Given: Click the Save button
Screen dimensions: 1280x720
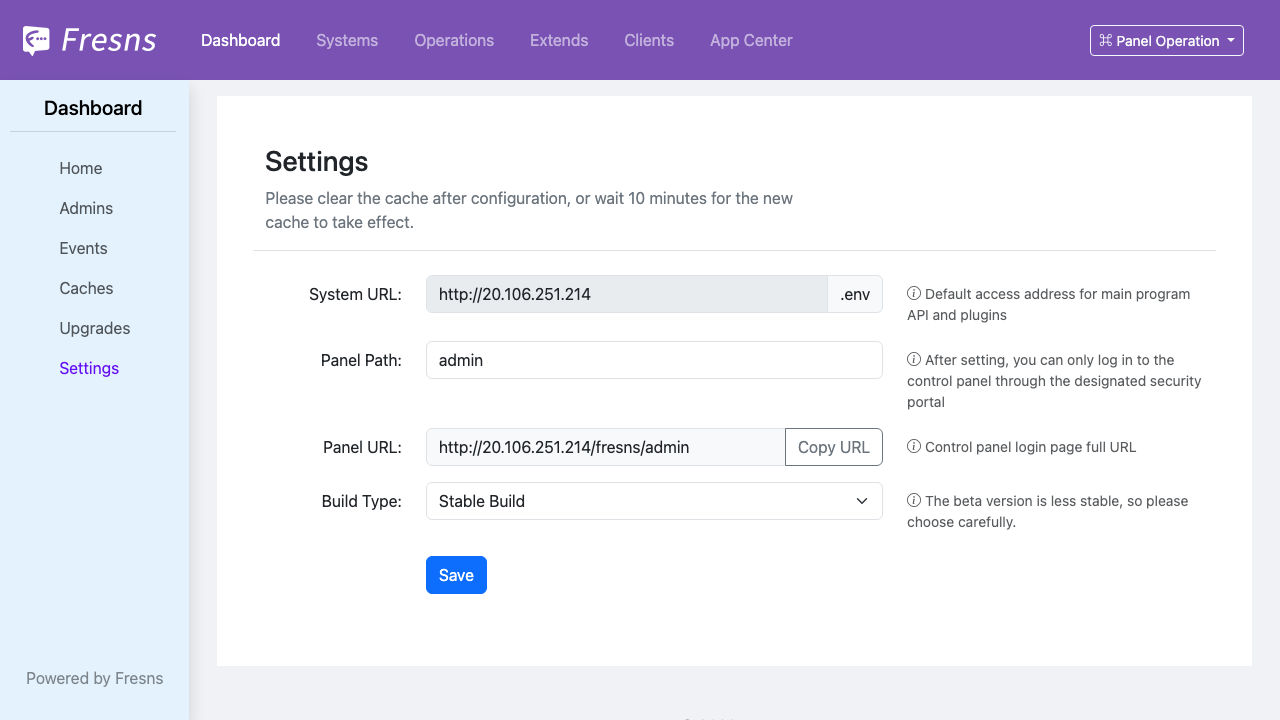Looking at the screenshot, I should pos(456,575).
